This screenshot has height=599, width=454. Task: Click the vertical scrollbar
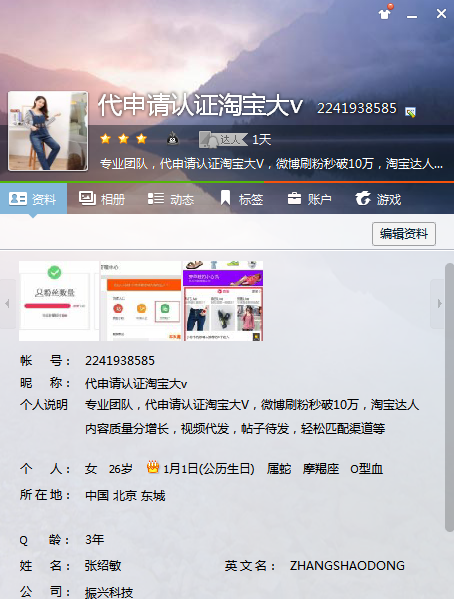pyautogui.click(x=449, y=397)
